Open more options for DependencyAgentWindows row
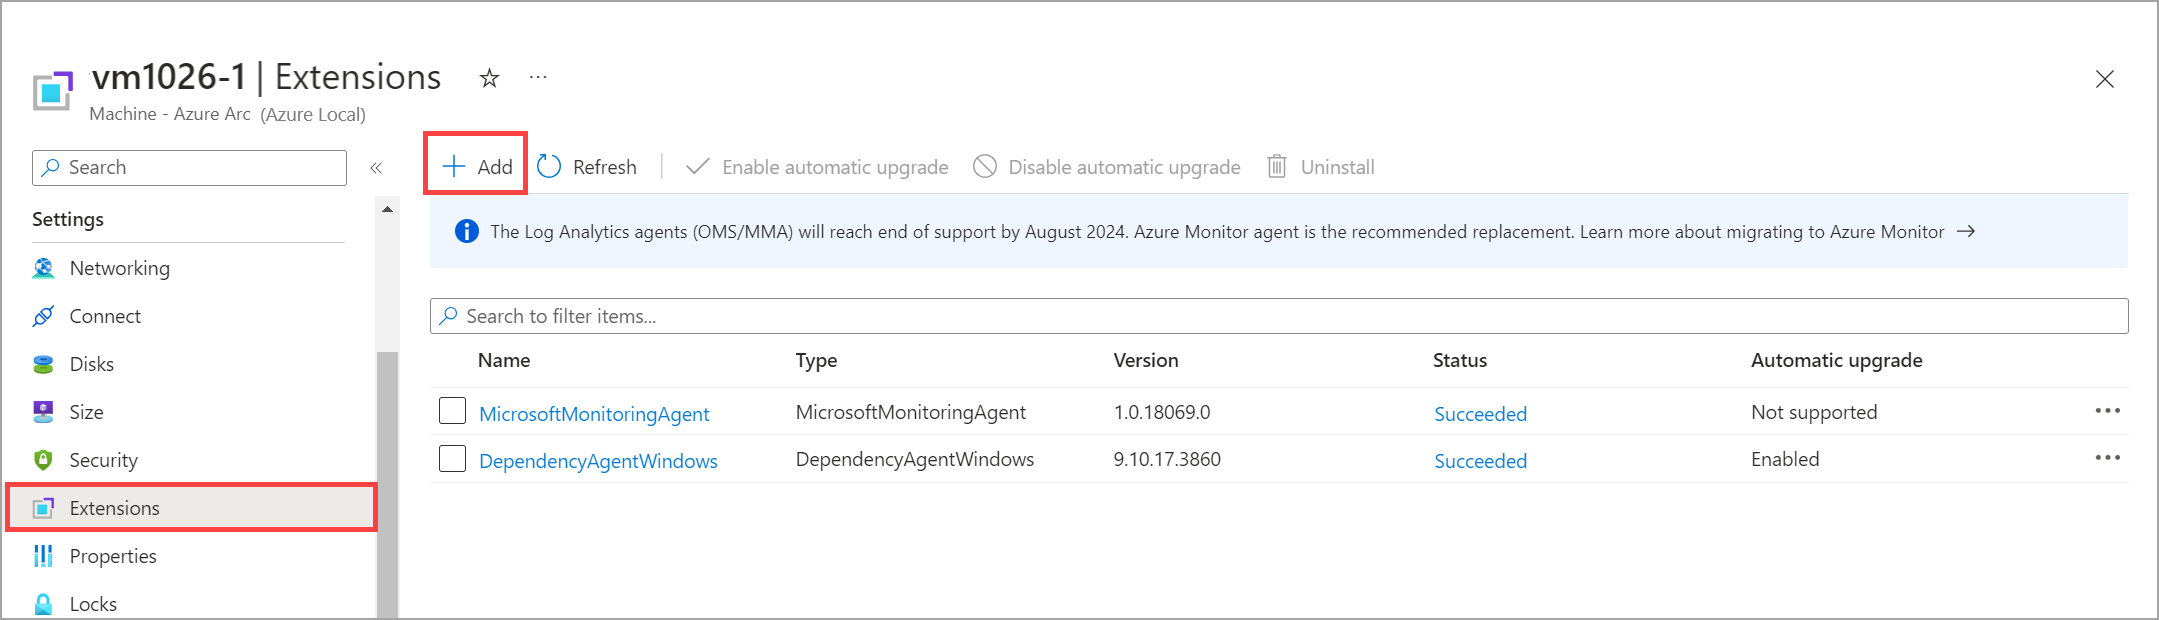The width and height of the screenshot is (2159, 620). tap(2107, 458)
